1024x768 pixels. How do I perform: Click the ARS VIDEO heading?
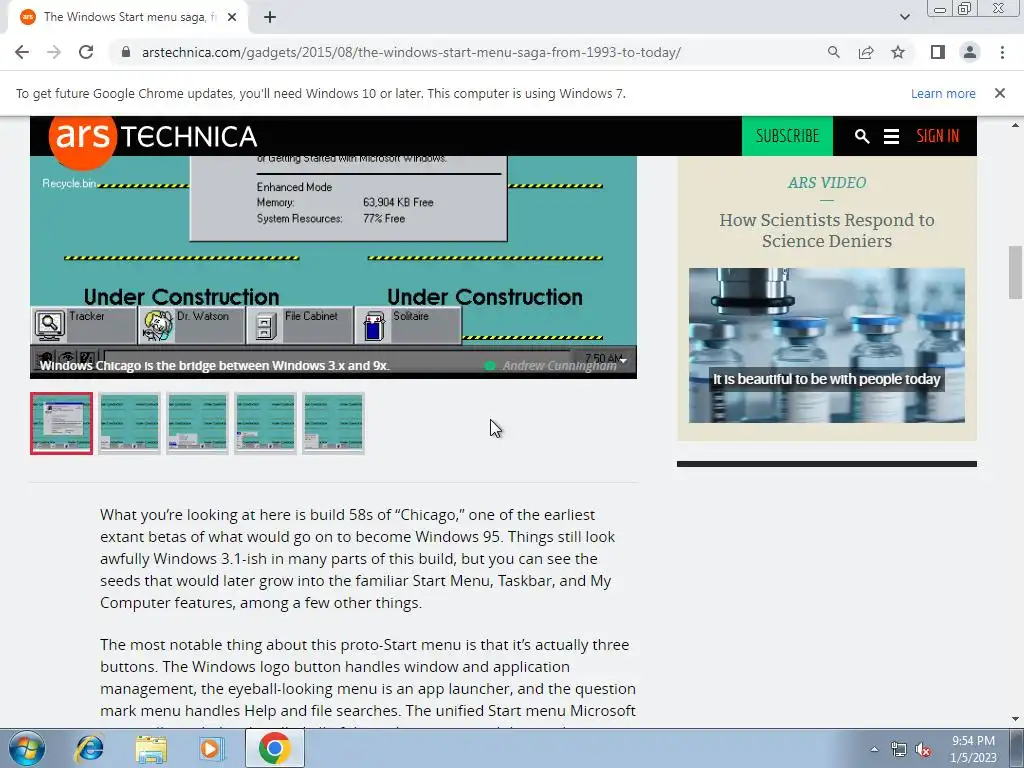point(827,183)
